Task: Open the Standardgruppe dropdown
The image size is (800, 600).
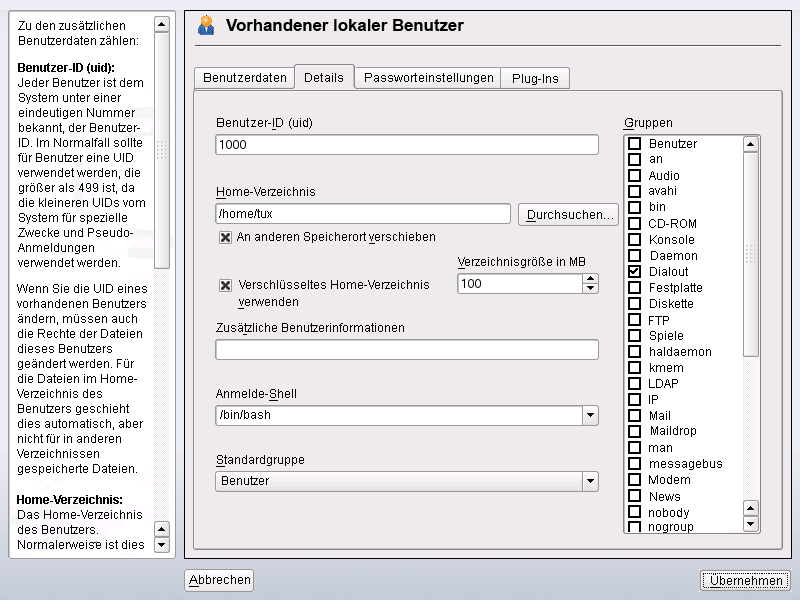Action: 590,481
